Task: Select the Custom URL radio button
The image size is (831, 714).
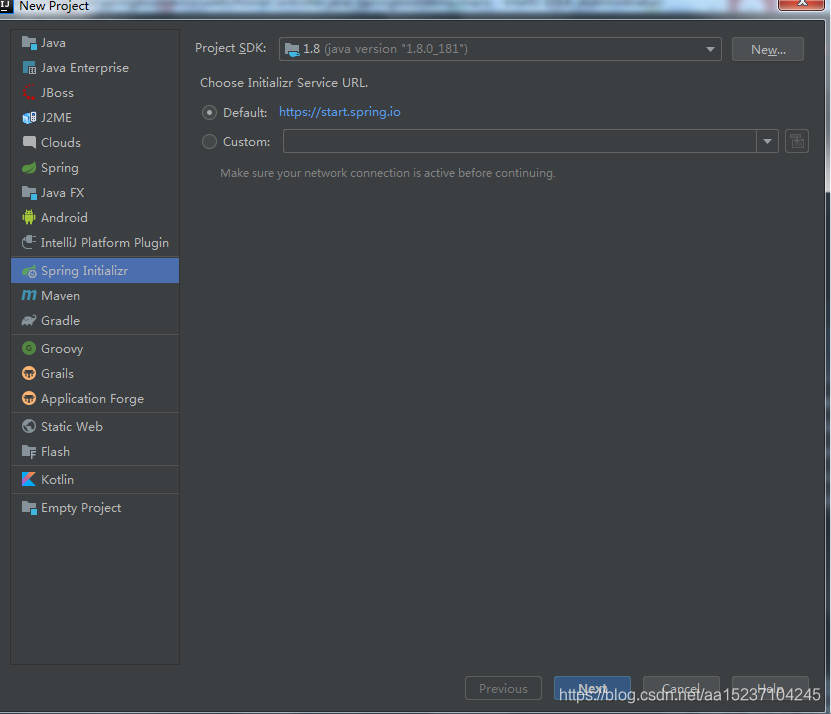Action: click(x=209, y=142)
